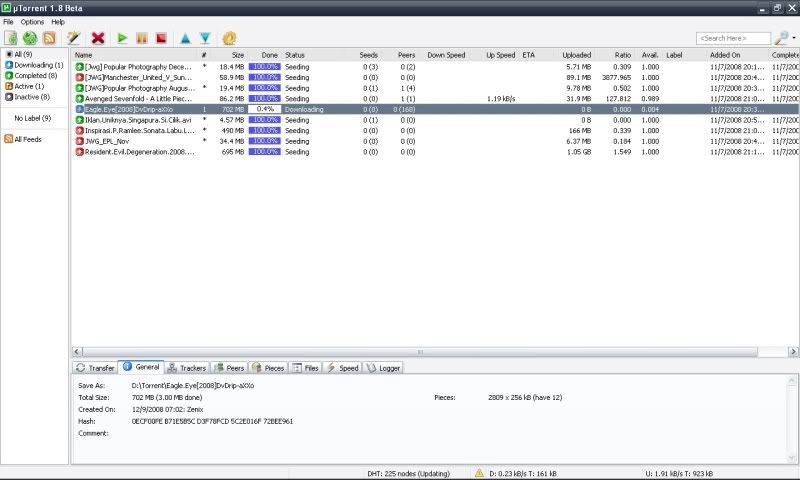
Task: Click the Add Torrent from URL icon
Action: [x=30, y=38]
